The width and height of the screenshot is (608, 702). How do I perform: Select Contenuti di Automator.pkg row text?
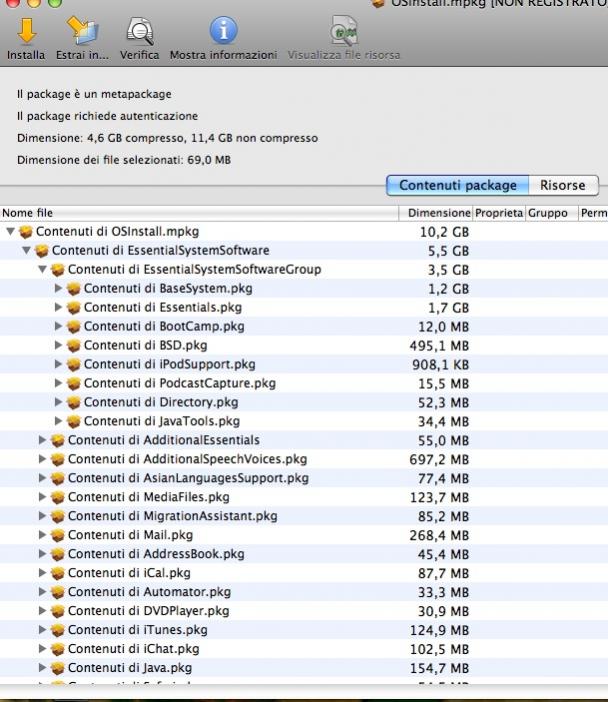(149, 592)
